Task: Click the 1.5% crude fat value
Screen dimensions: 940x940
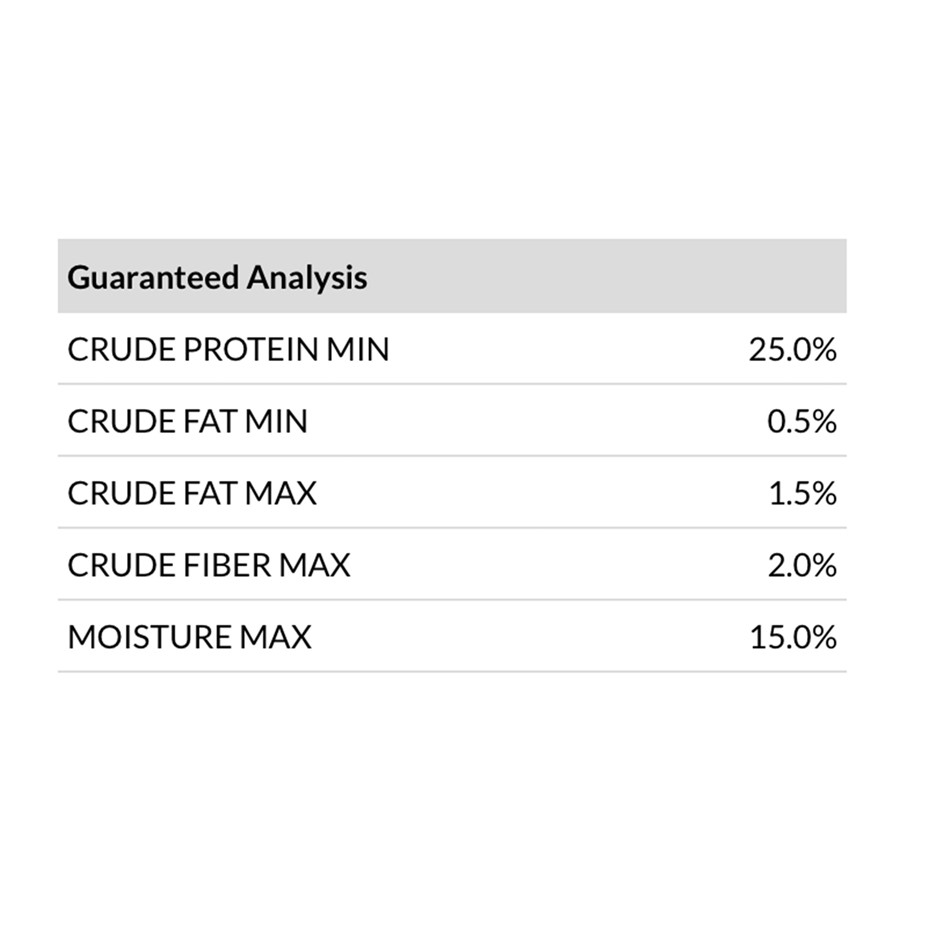Action: point(802,494)
